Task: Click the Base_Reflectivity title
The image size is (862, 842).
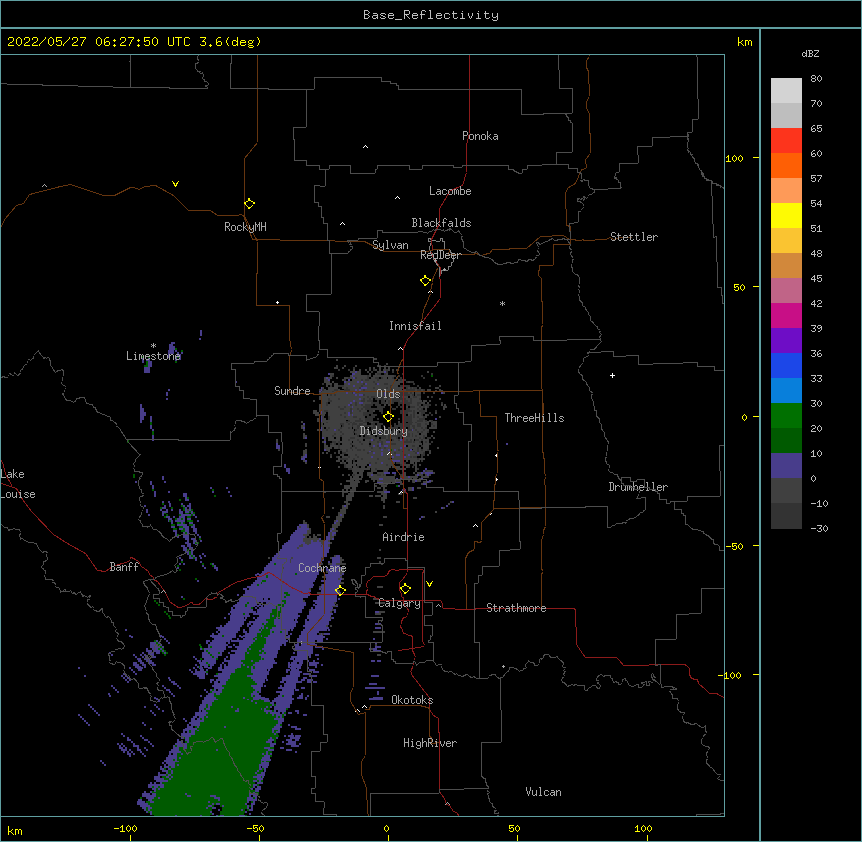Action: tap(431, 15)
